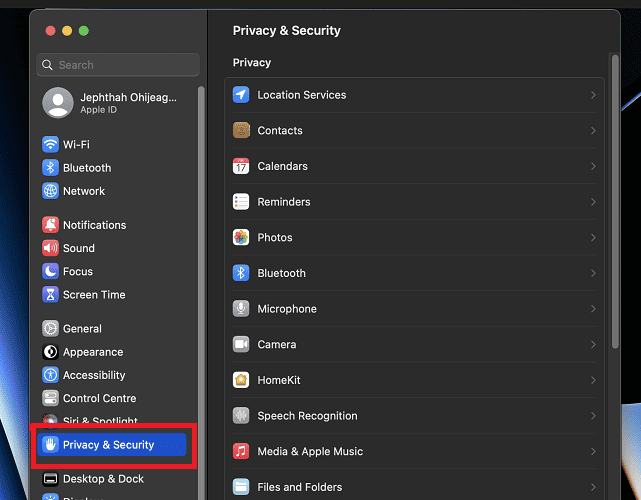Click the Photos flower icon
This screenshot has width=641, height=500.
click(241, 238)
